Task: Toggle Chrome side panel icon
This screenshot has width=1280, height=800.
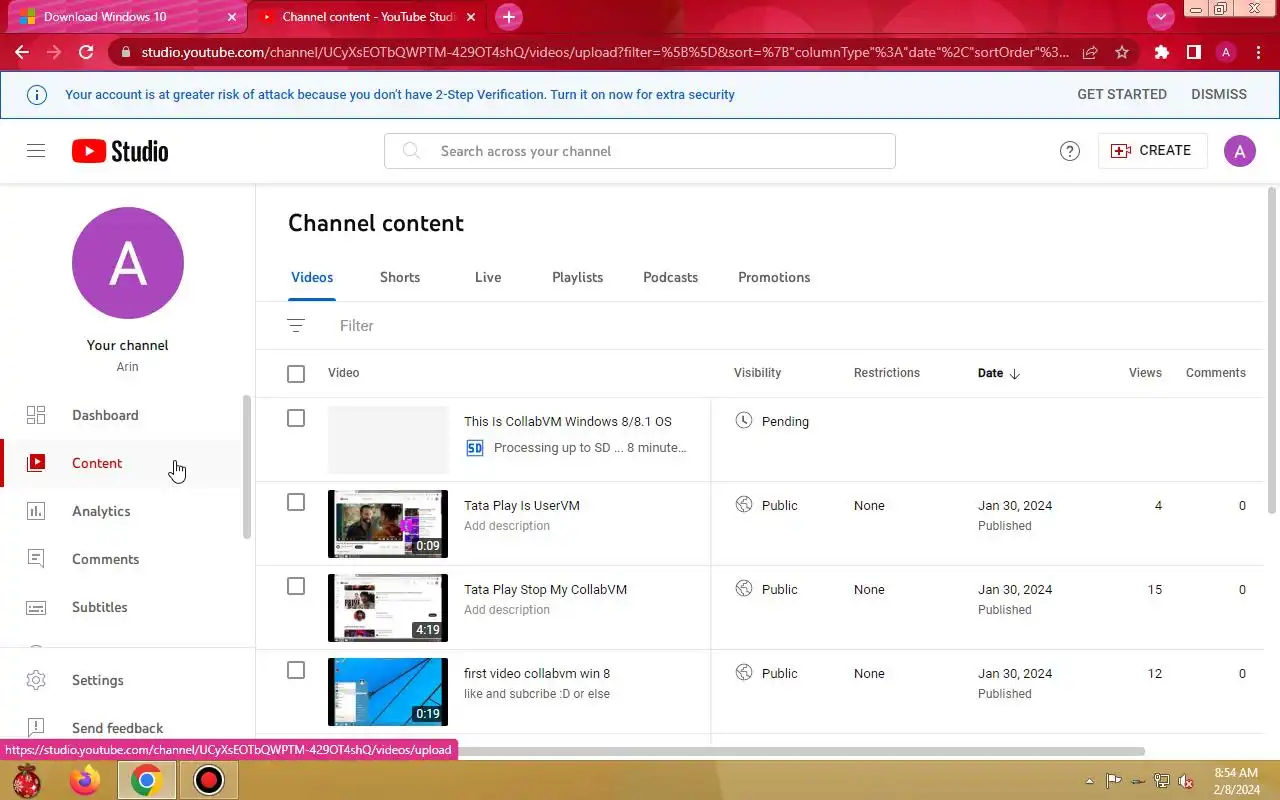Action: 1193,52
